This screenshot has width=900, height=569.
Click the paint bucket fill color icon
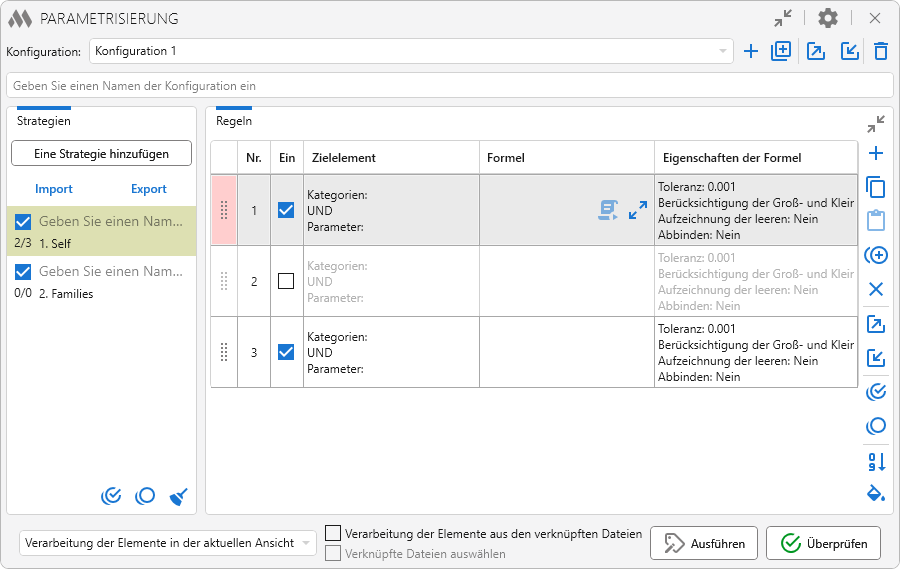[x=876, y=493]
